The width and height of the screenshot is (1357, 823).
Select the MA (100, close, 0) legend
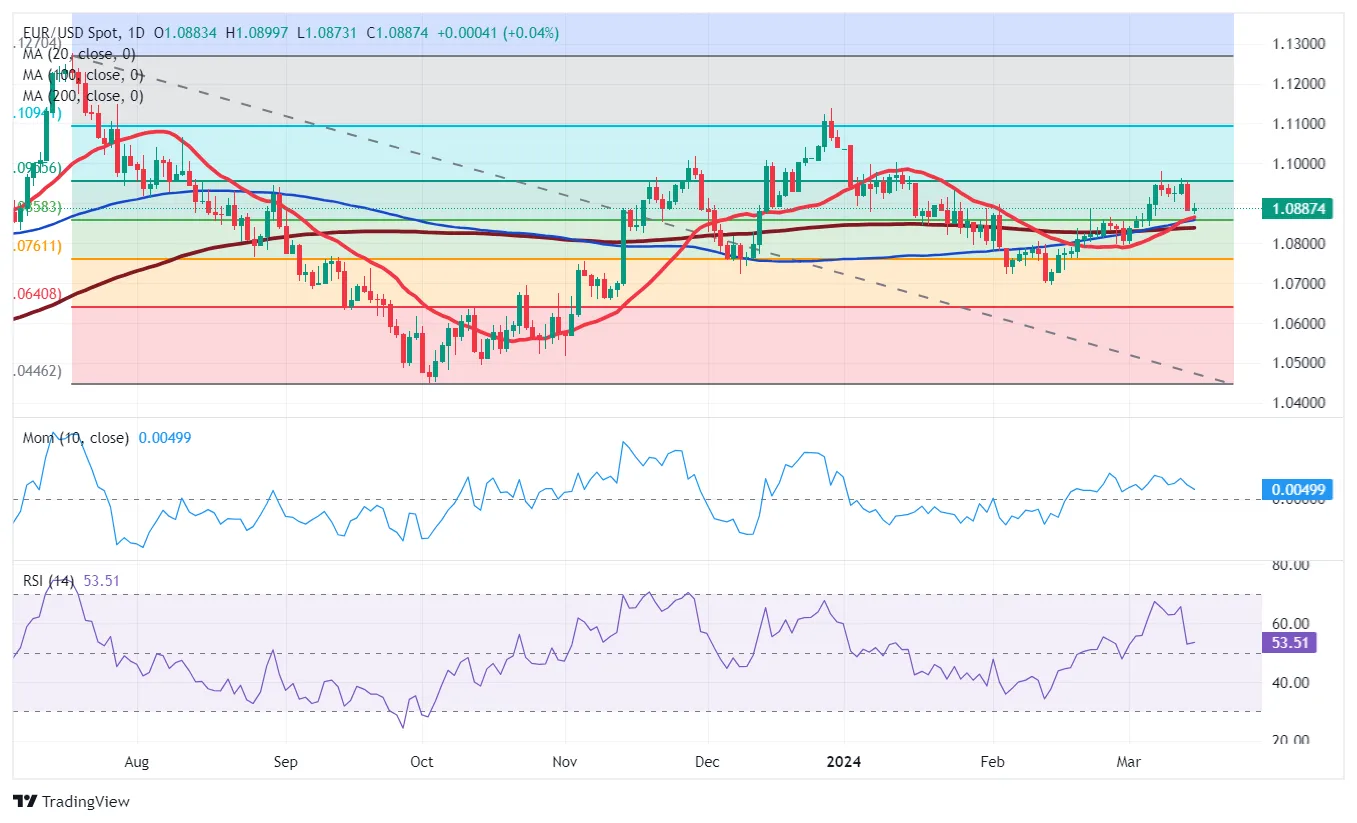point(84,75)
